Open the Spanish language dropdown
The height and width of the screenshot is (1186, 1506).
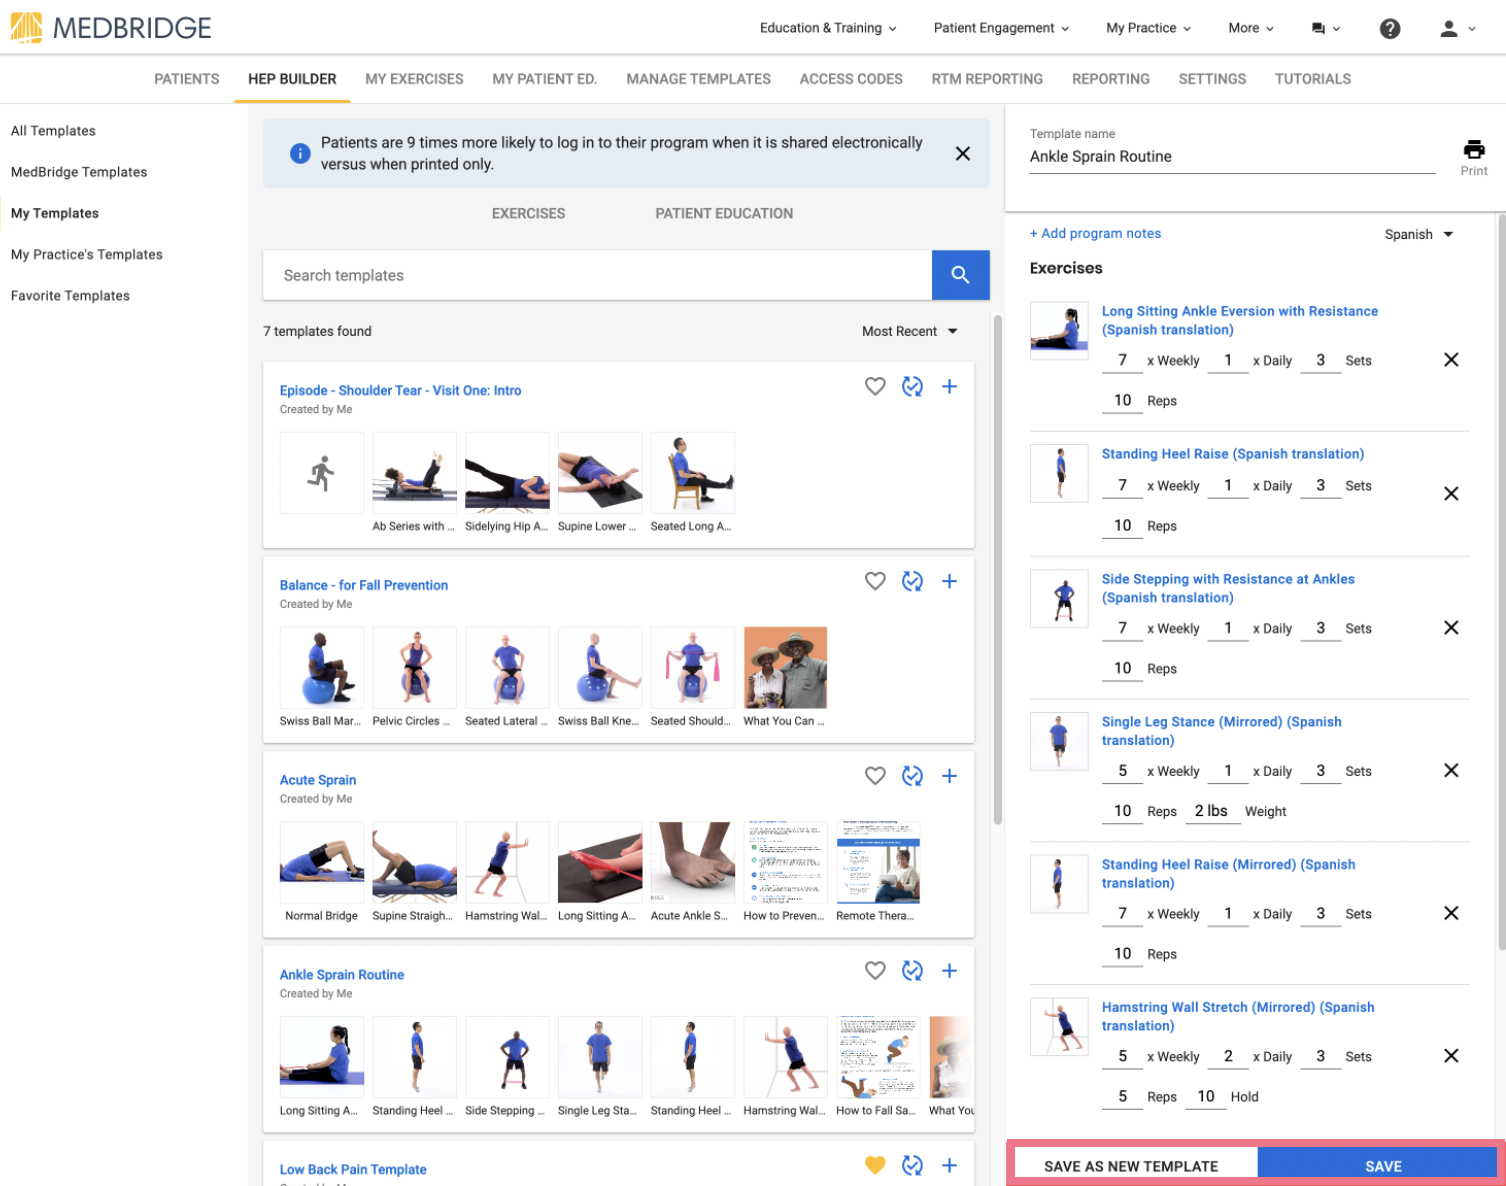click(1418, 234)
